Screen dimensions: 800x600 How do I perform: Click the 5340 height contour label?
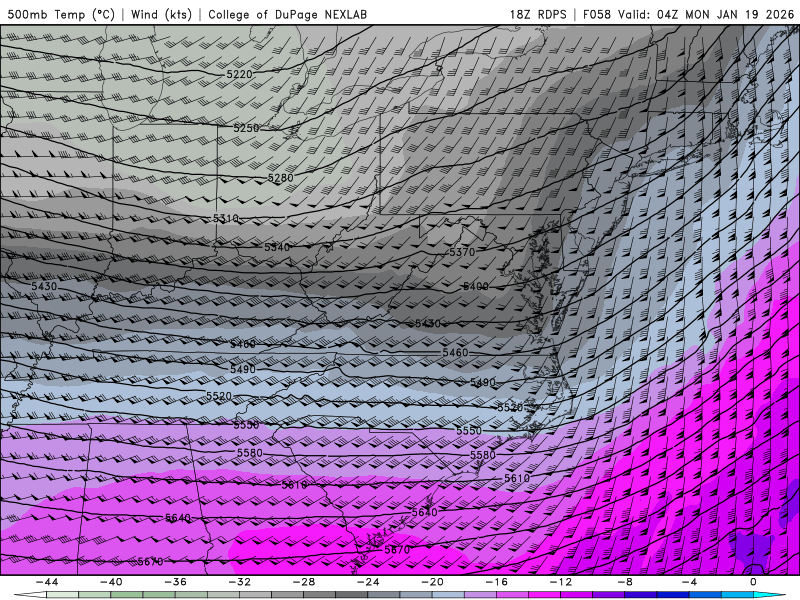277,247
